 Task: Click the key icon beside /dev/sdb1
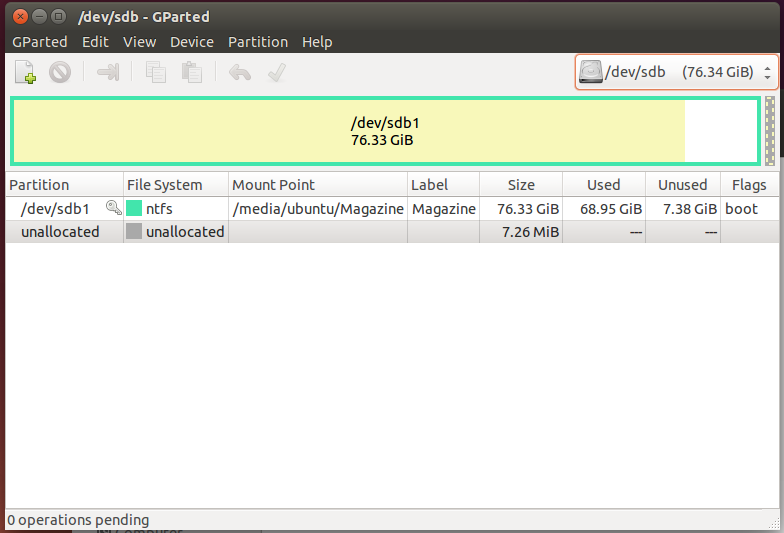pos(114,208)
